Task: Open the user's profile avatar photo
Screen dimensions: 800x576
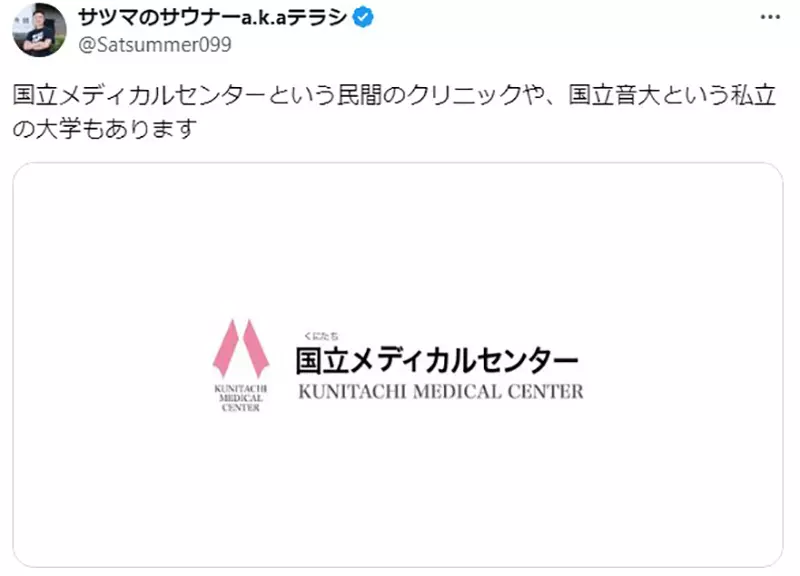Action: 39,30
